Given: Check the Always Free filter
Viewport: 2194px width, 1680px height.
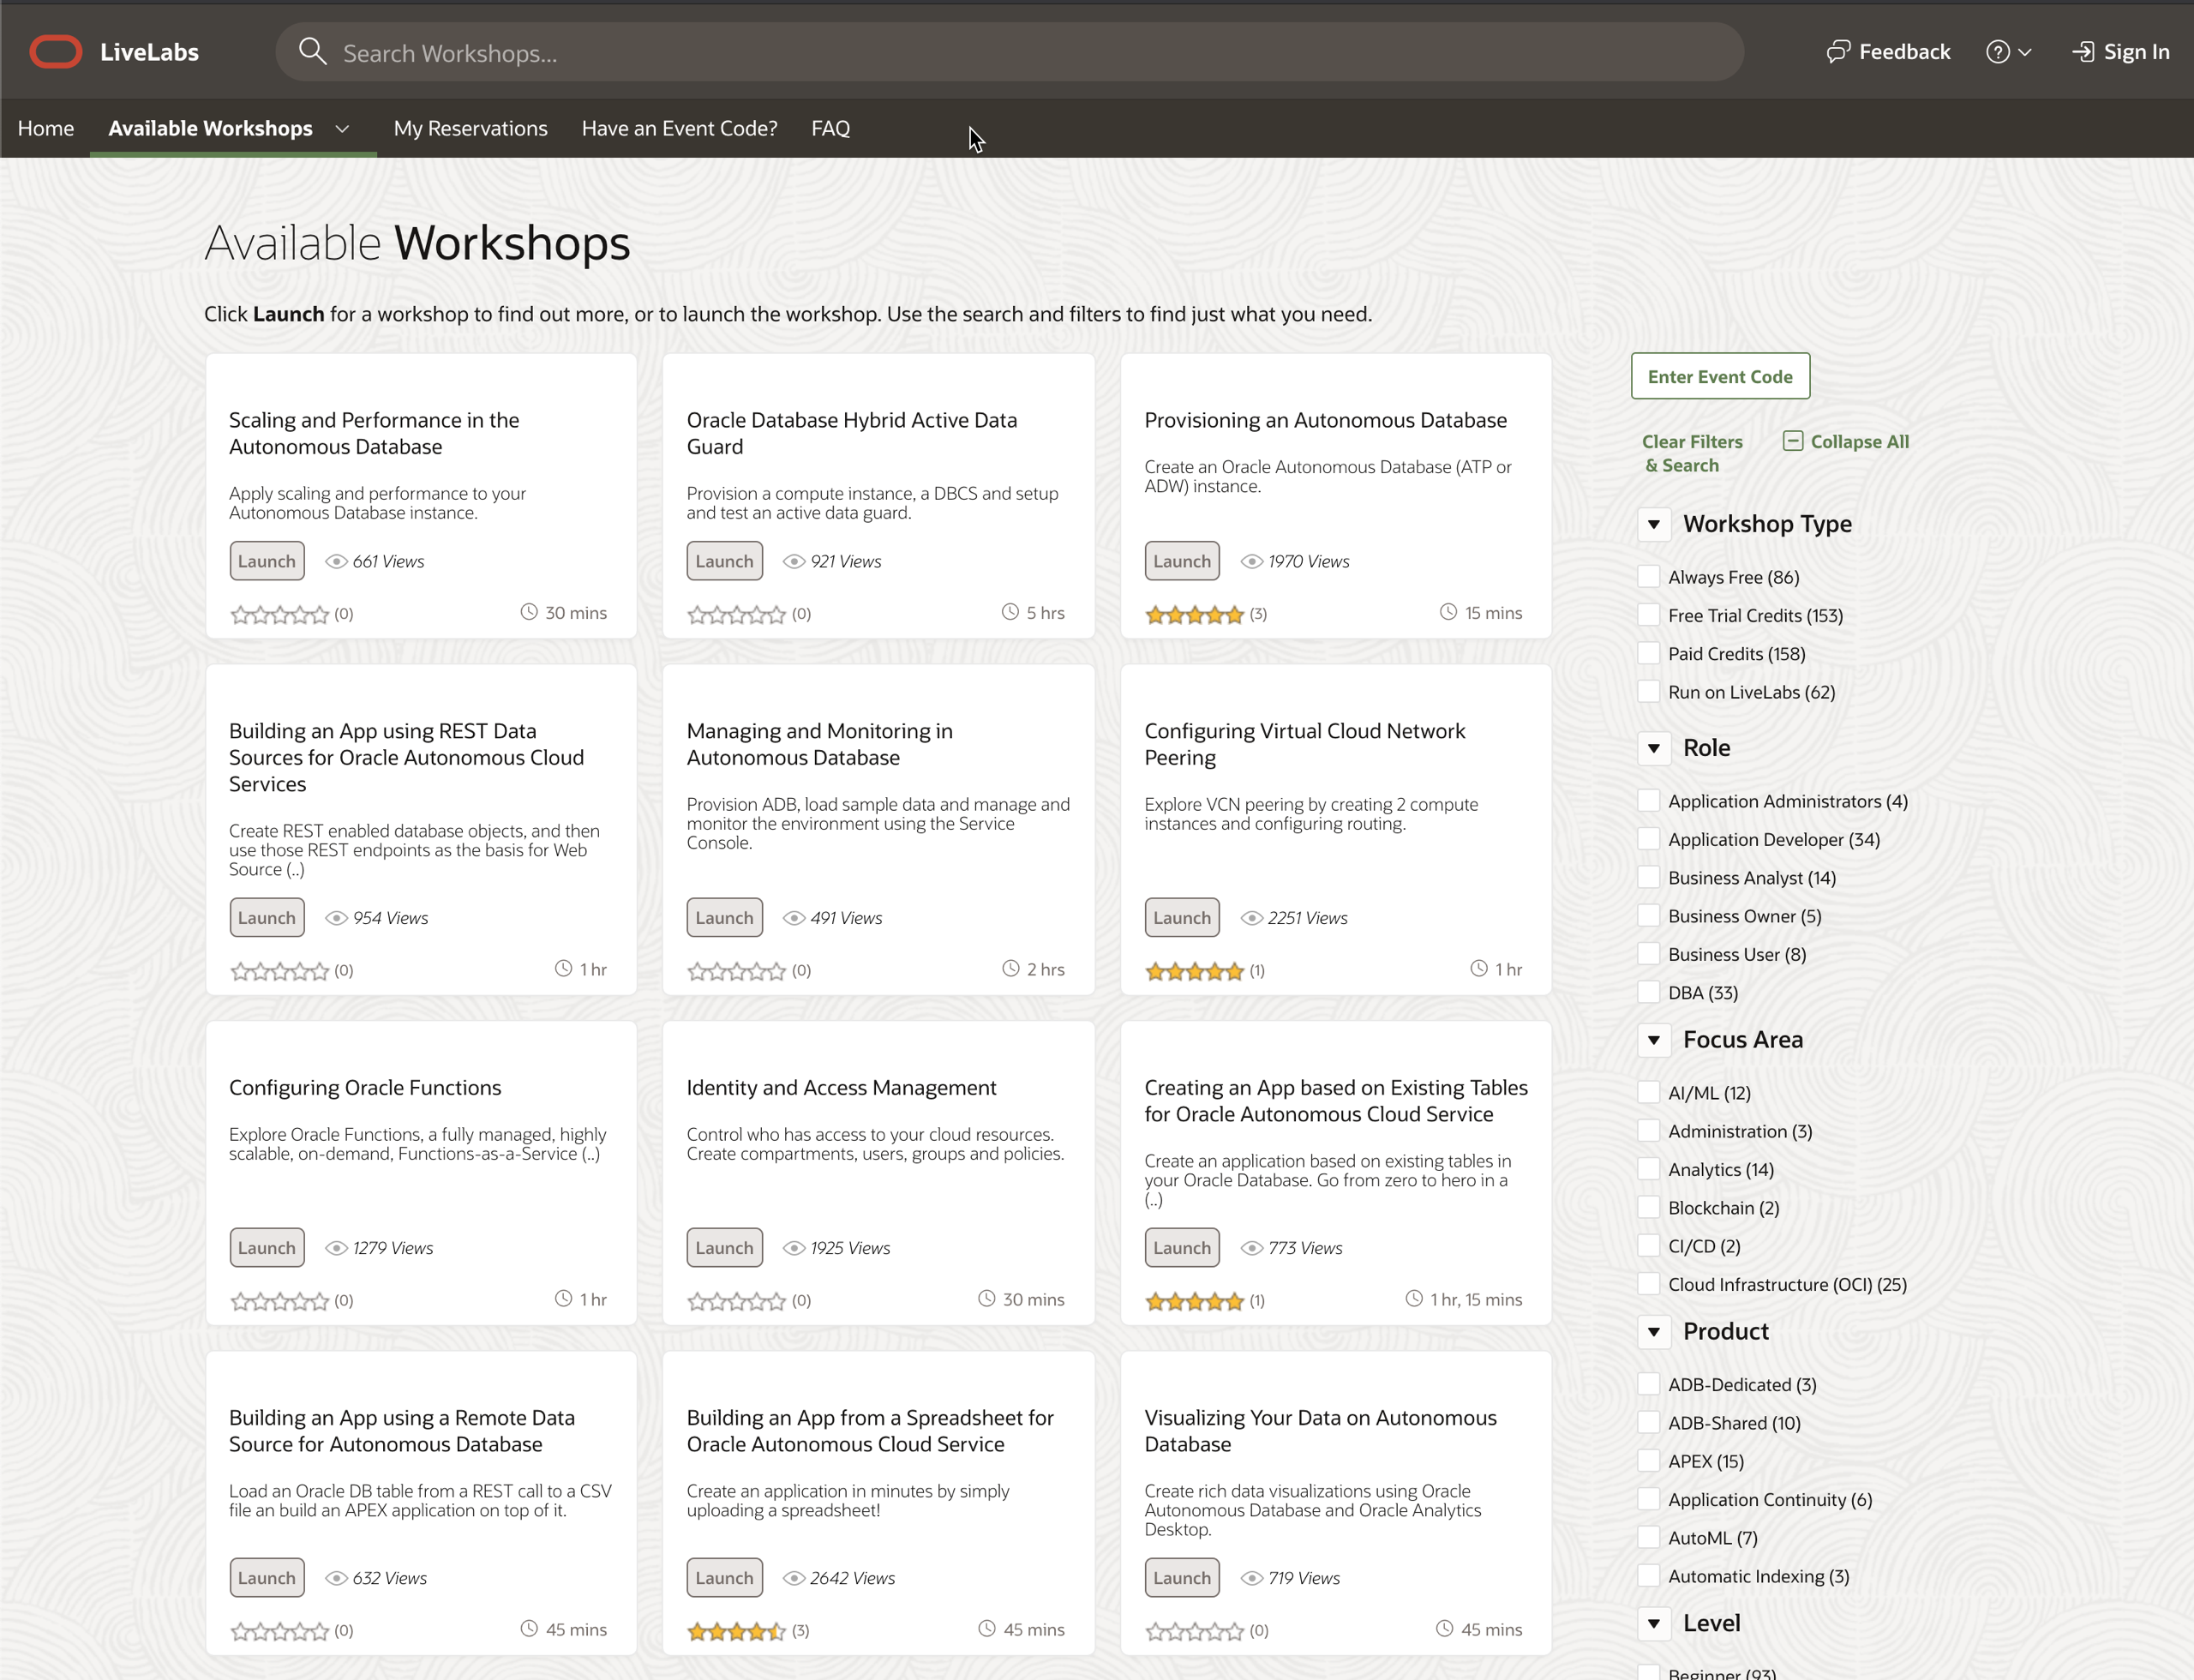Looking at the screenshot, I should coord(1649,577).
